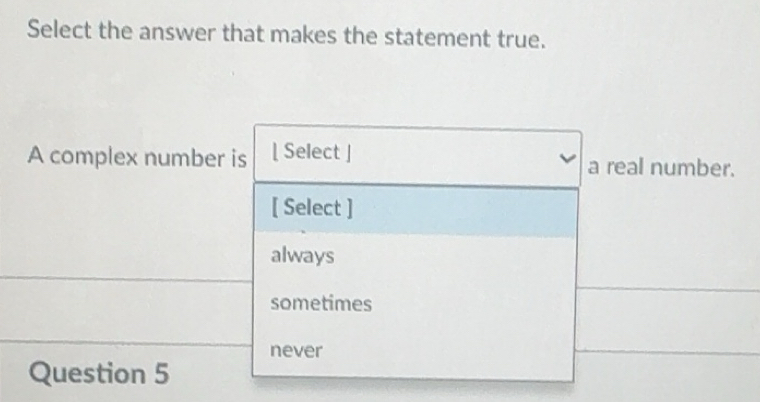Pick "sometimes" in the dropdown options
Viewport: 760px width, 402px height.
[x=320, y=303]
